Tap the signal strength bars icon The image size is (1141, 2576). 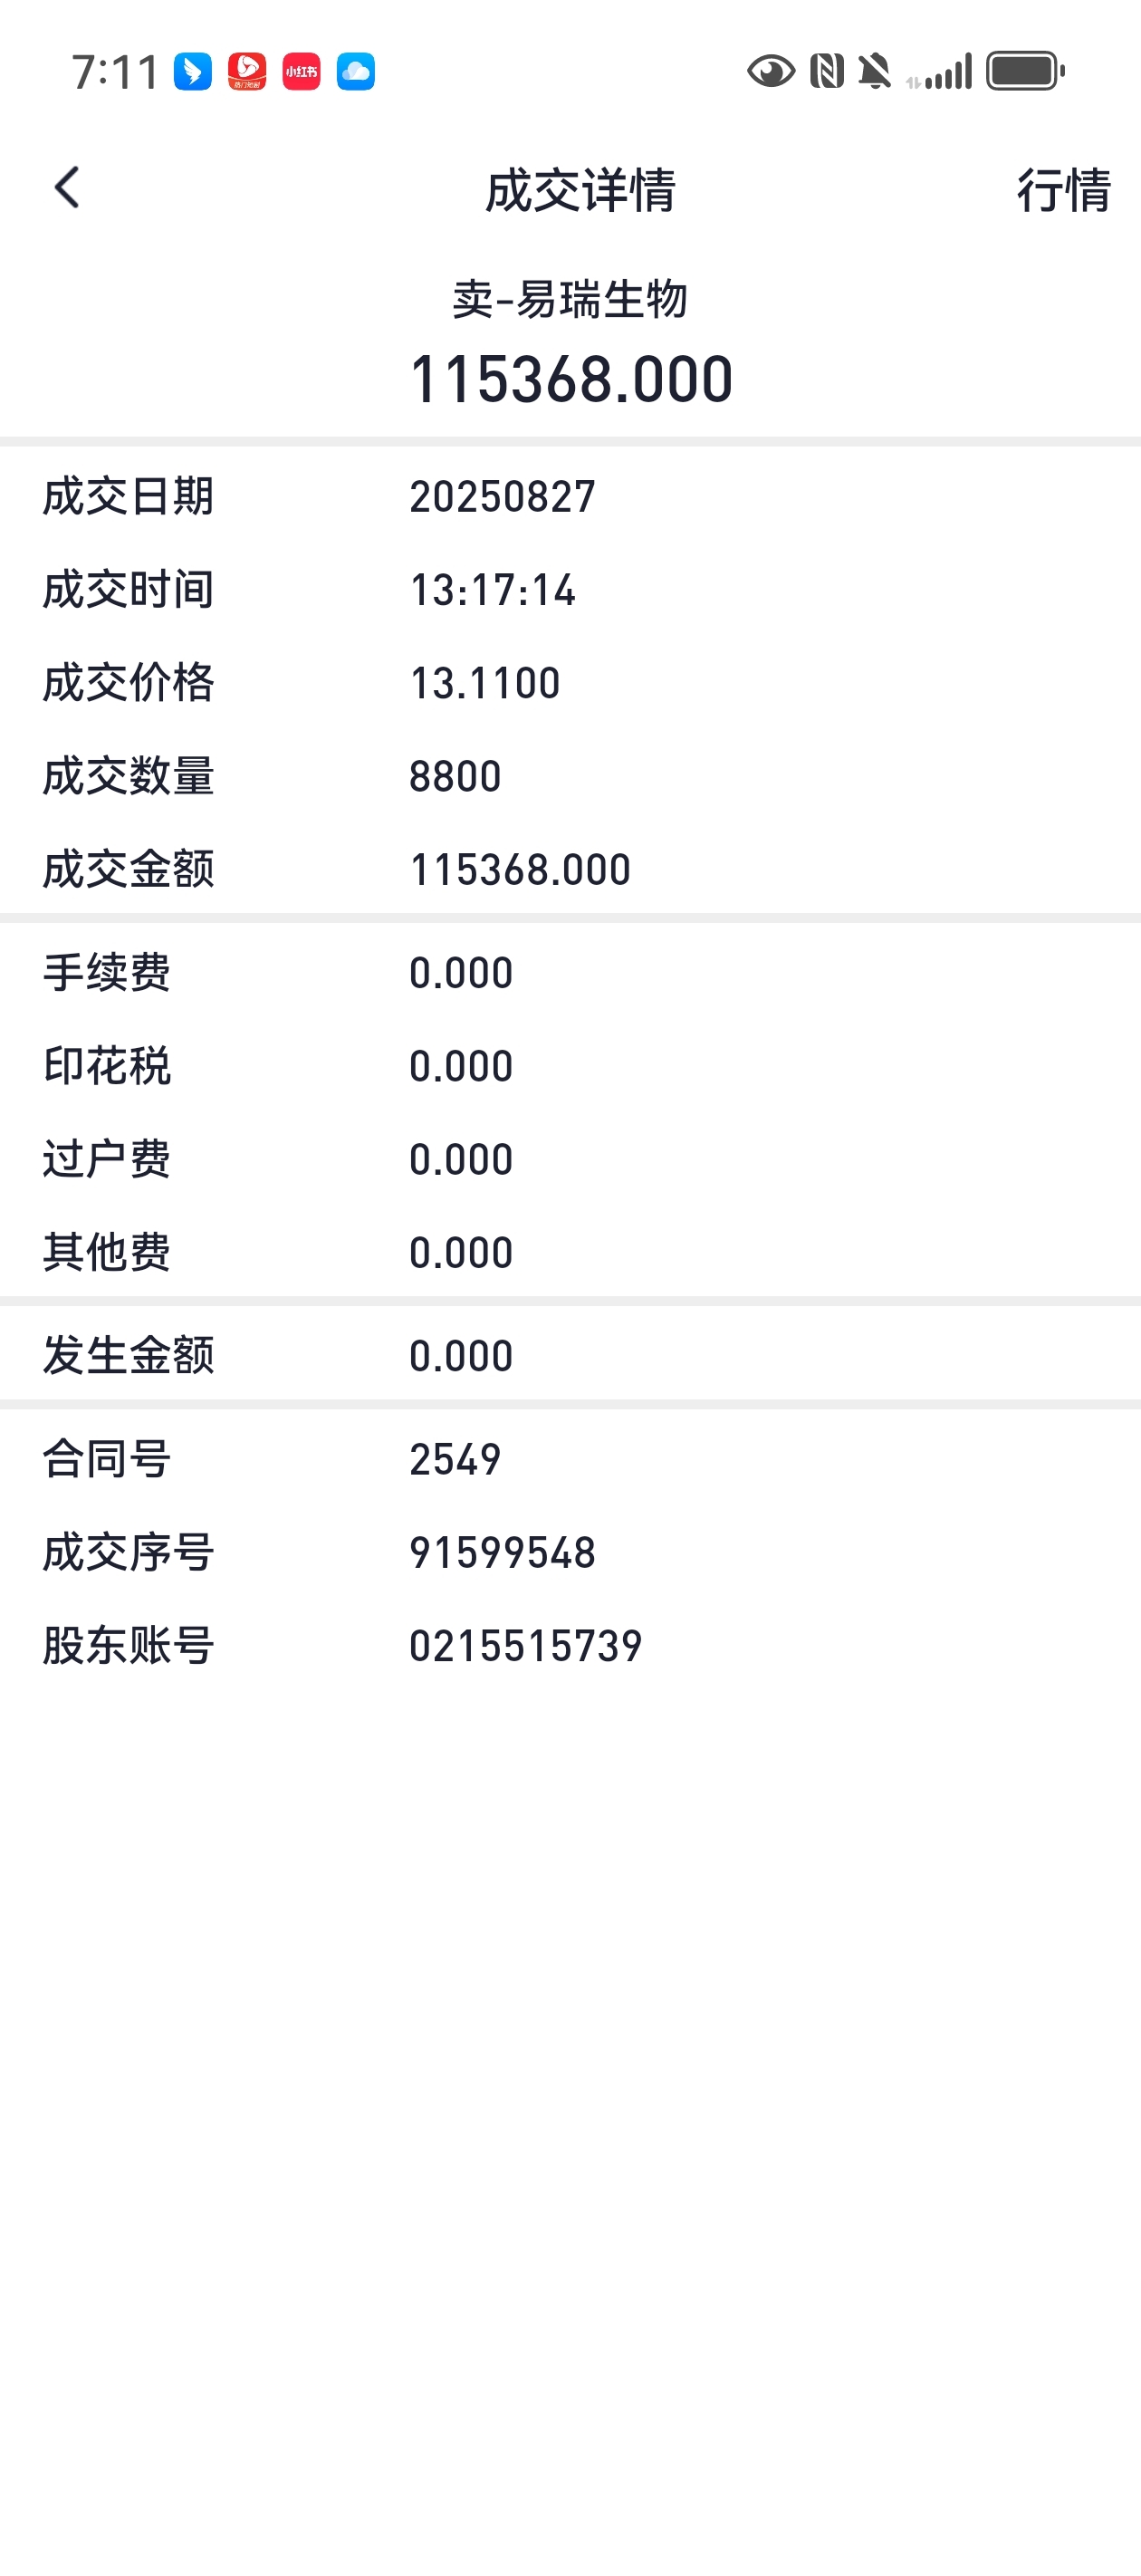(x=939, y=72)
